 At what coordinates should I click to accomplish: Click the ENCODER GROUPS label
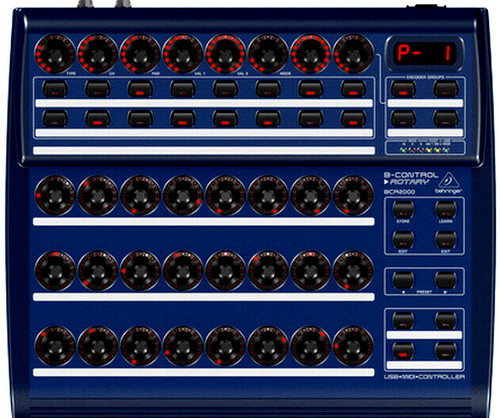coord(425,77)
